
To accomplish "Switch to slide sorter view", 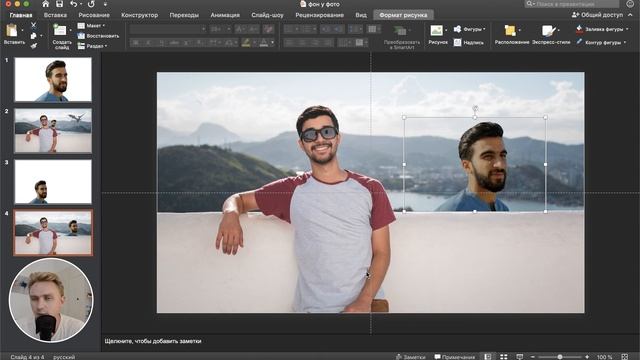I will coord(504,357).
